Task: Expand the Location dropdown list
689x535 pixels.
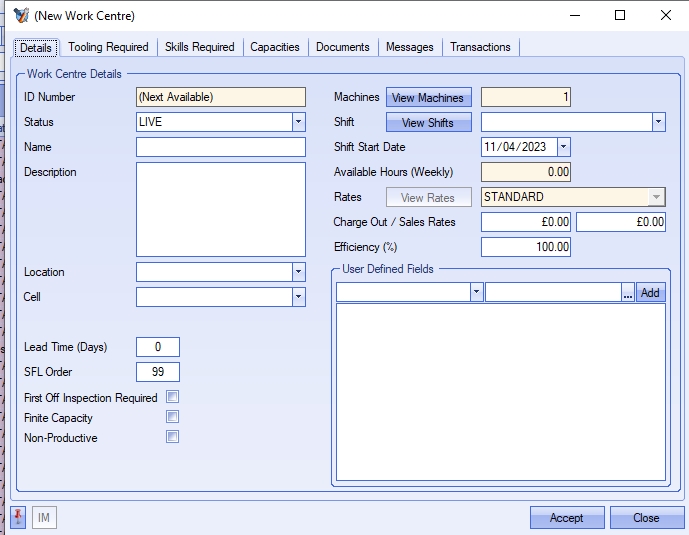Action: 298,272
